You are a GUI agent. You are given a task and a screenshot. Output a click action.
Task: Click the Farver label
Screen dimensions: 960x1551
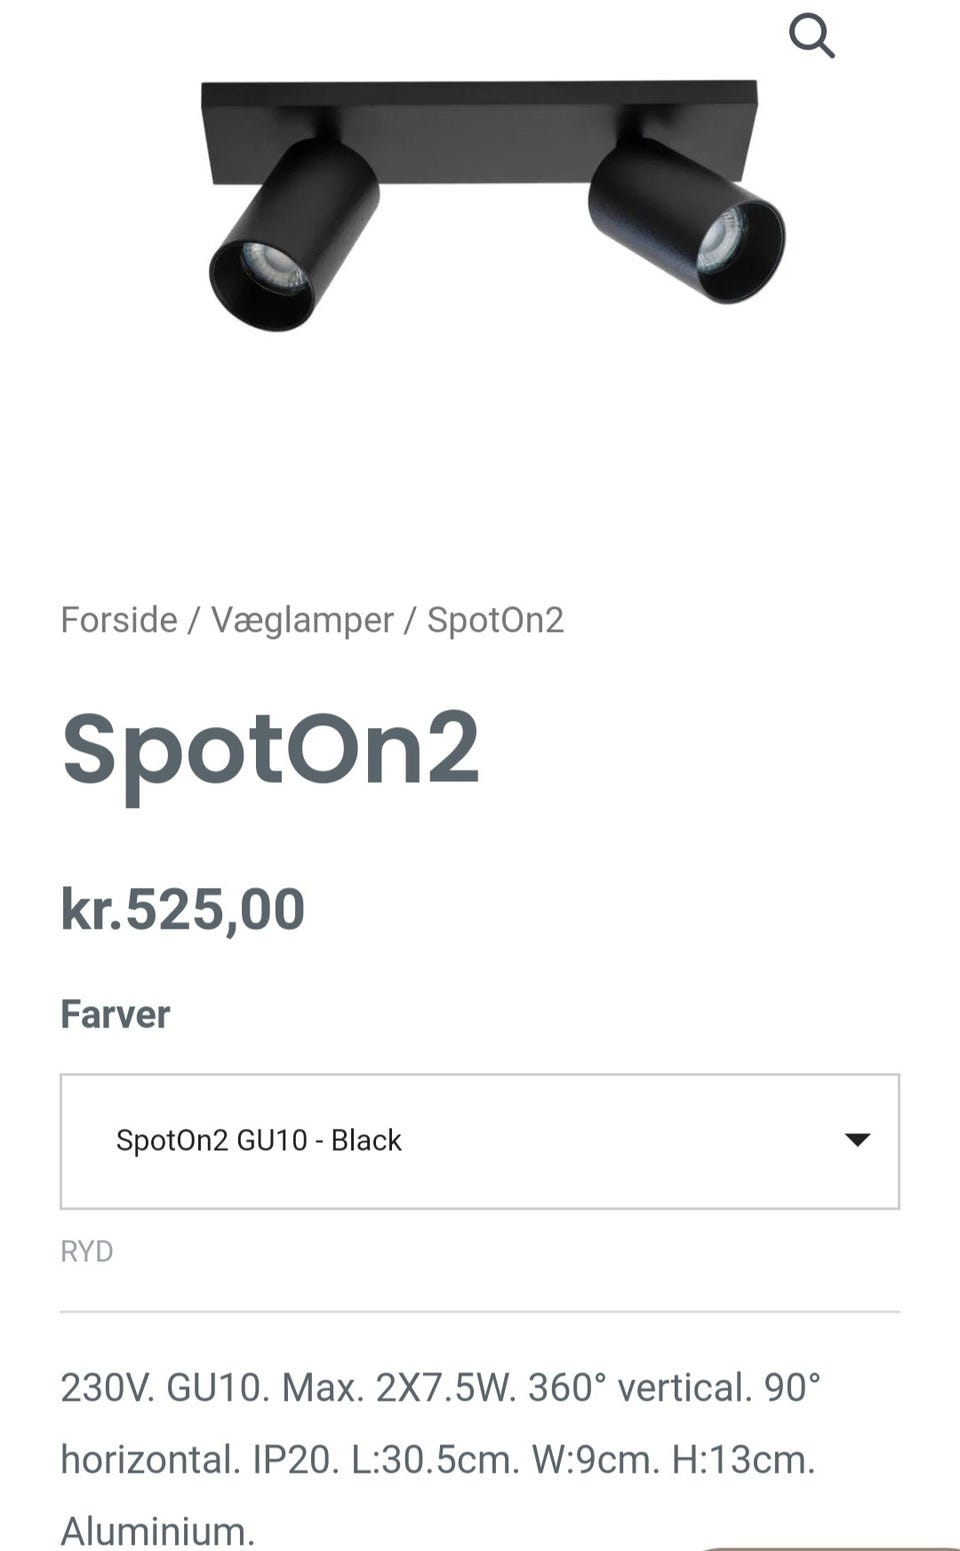click(x=115, y=1014)
